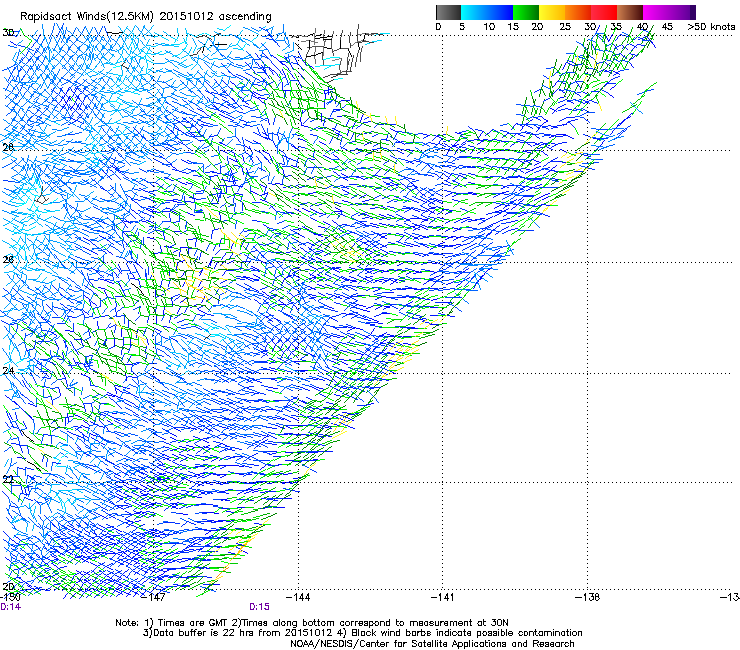Click the longitude label '-144'

click(299, 597)
